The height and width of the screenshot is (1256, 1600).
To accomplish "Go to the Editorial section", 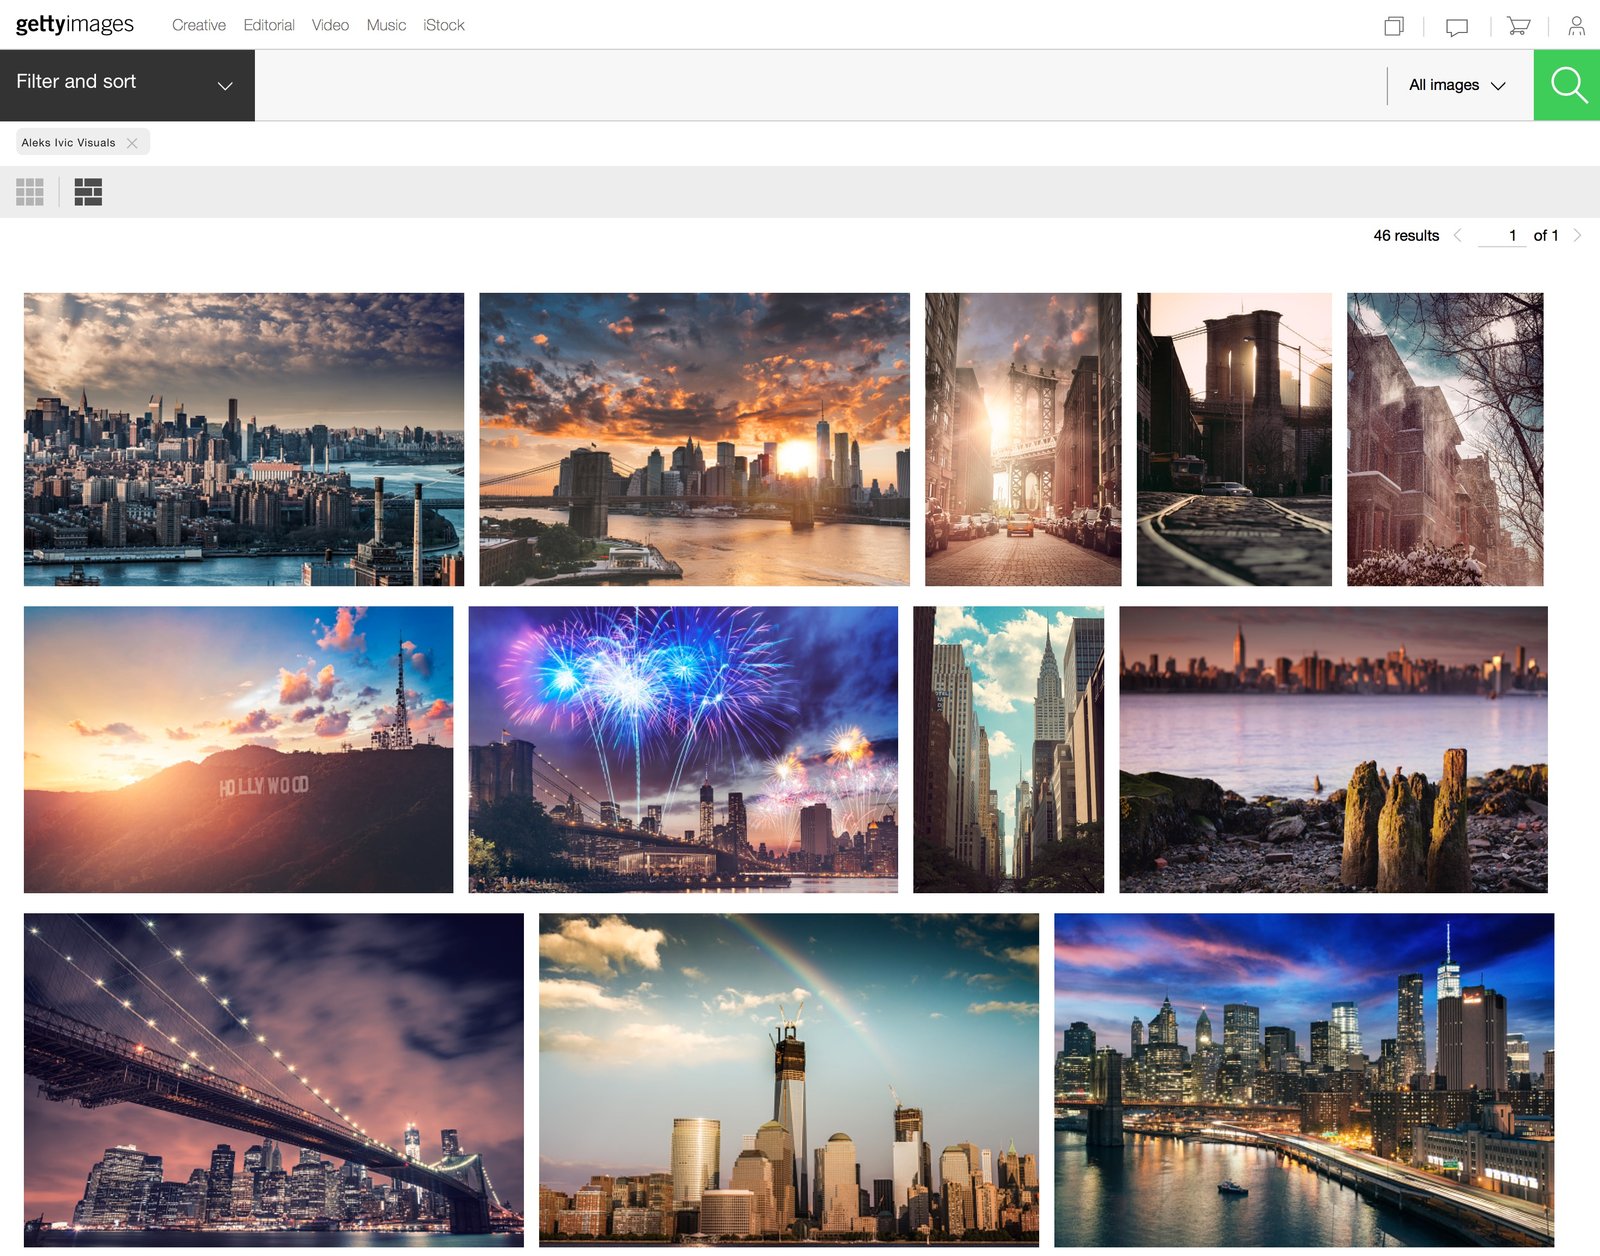I will (x=269, y=25).
